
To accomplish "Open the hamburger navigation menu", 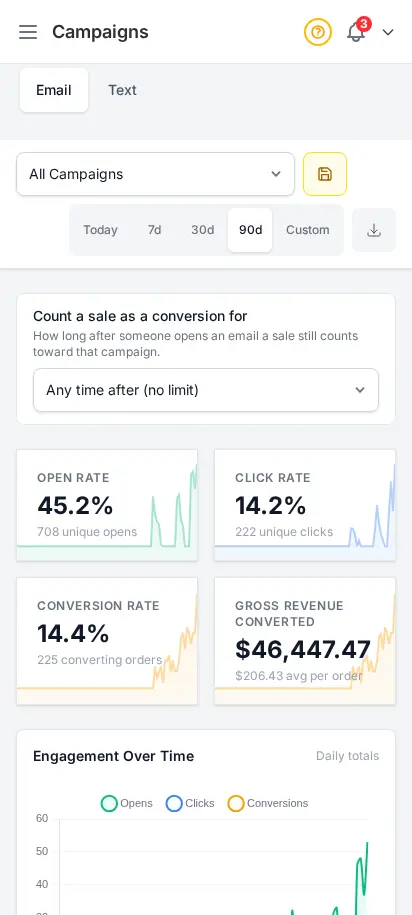I will tap(28, 32).
